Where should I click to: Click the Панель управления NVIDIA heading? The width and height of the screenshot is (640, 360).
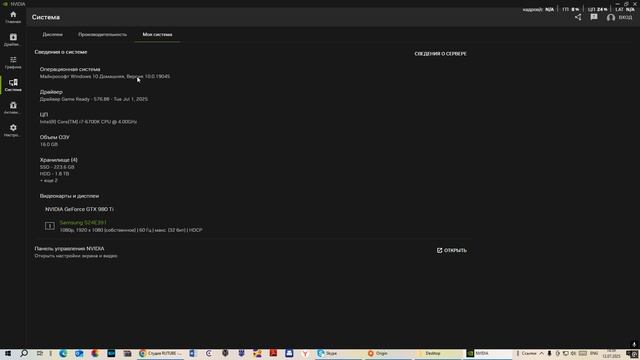[x=69, y=249]
